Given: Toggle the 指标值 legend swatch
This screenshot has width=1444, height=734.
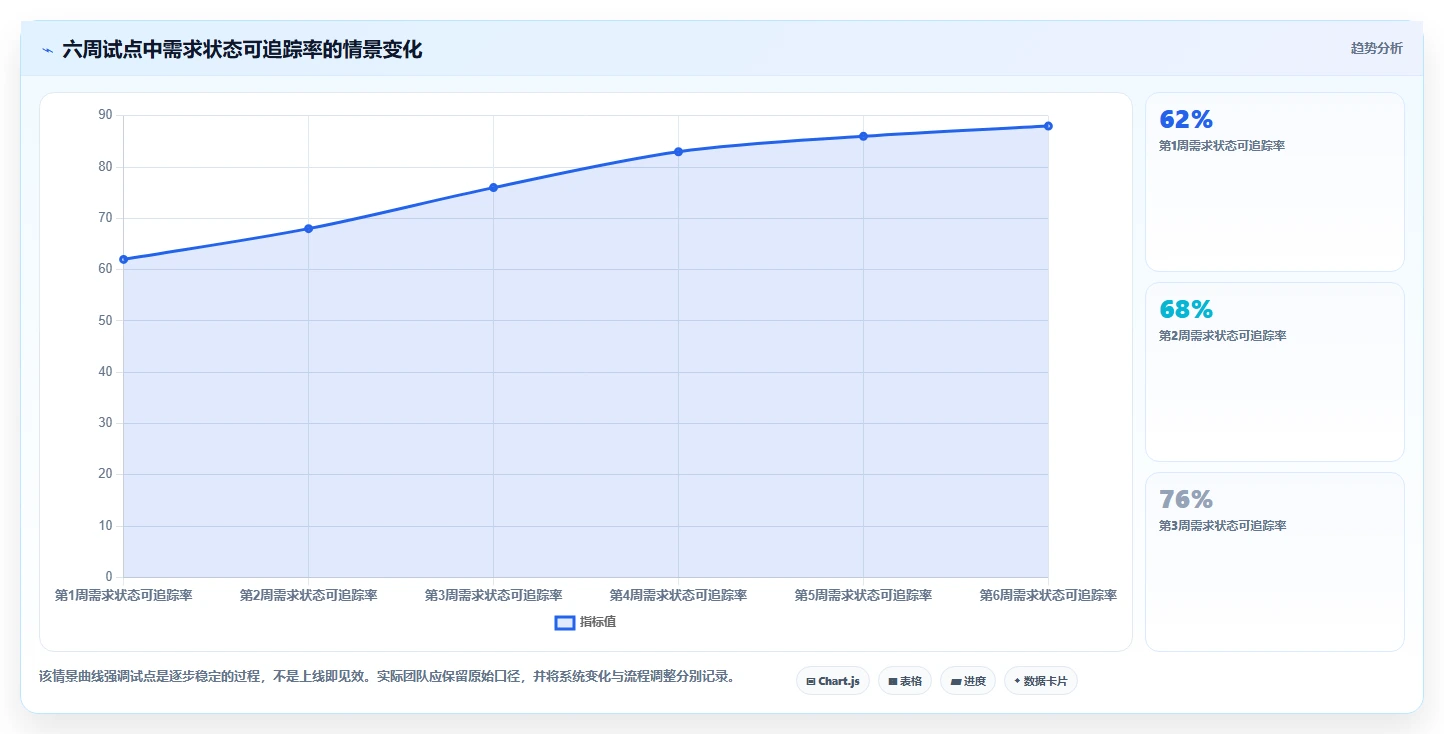Looking at the screenshot, I should click(565, 622).
